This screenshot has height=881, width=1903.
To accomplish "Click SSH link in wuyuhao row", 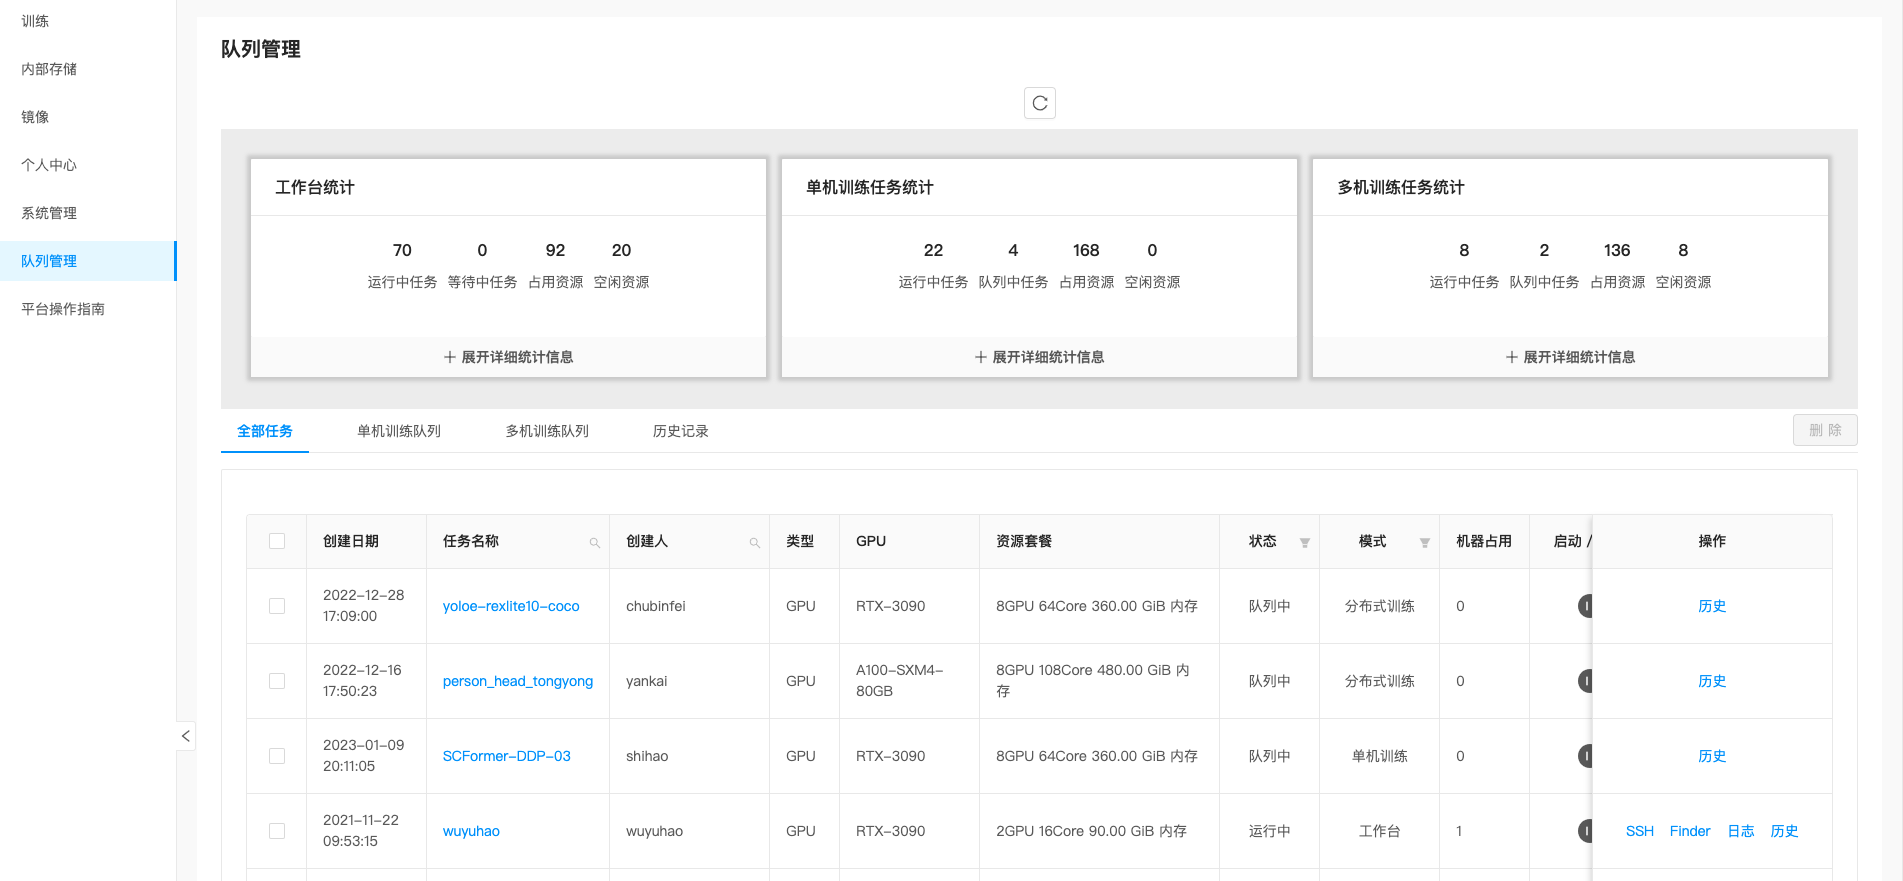I will pyautogui.click(x=1640, y=831).
